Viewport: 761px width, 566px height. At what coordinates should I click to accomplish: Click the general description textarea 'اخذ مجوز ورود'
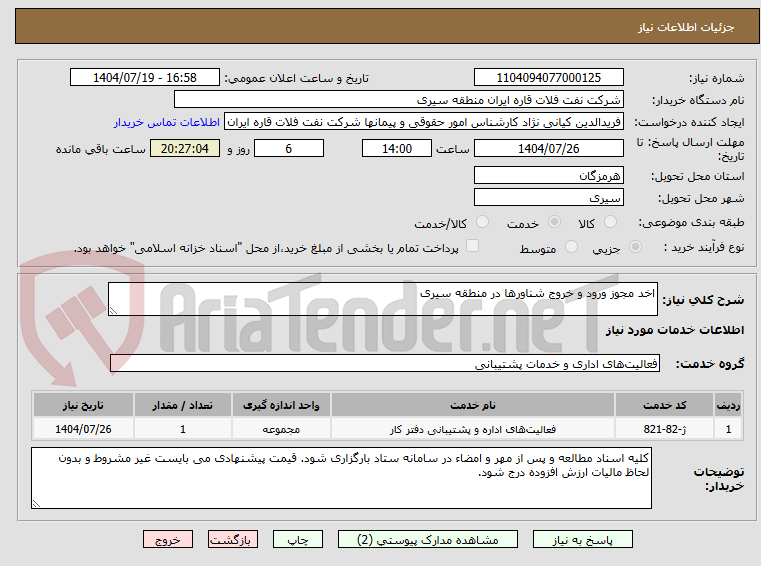tap(382, 299)
